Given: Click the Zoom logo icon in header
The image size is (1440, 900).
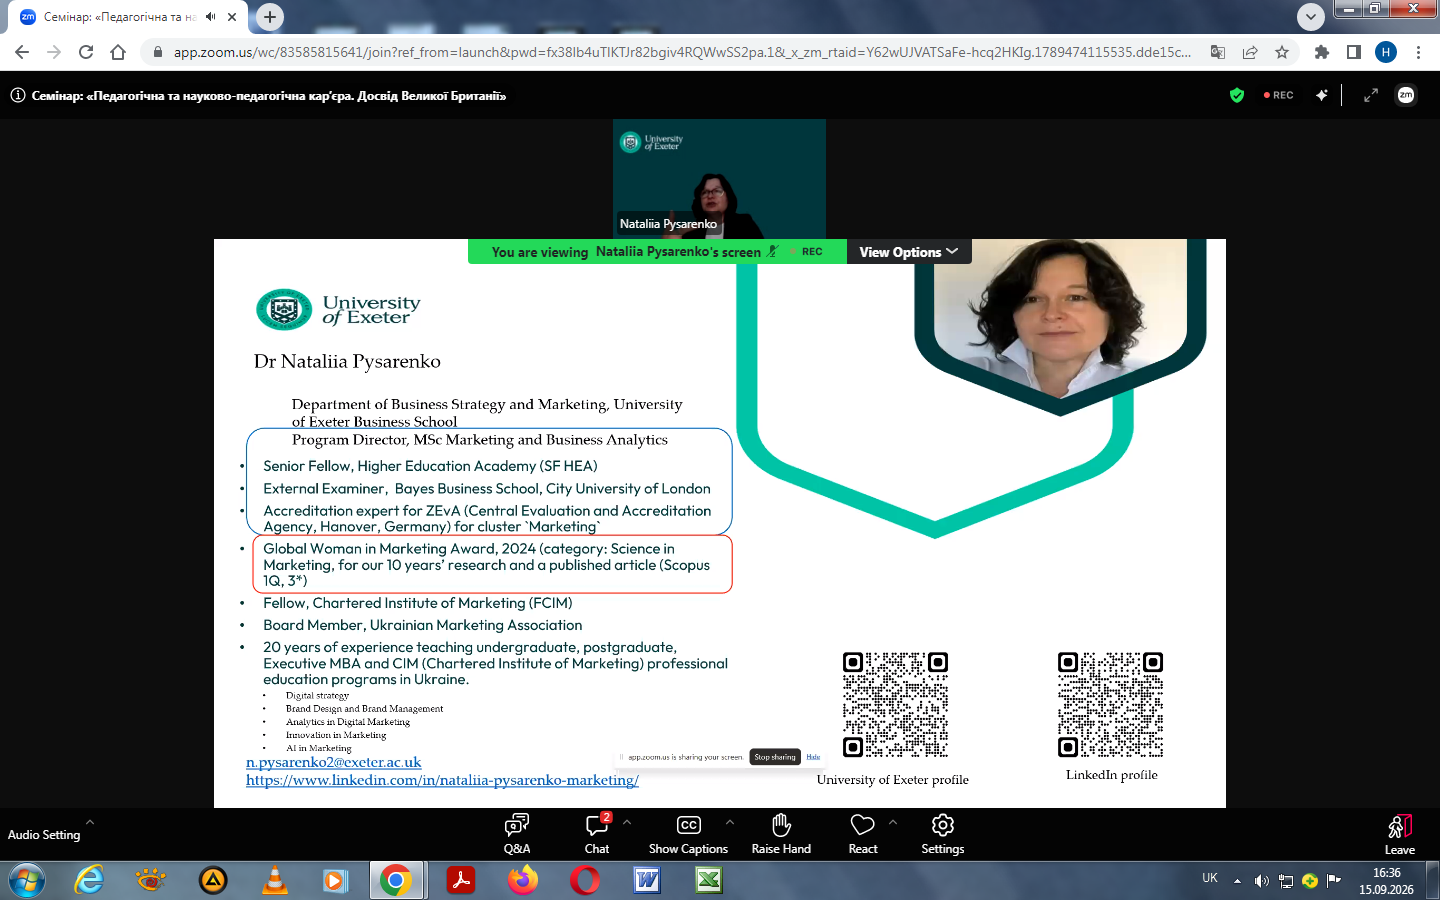Looking at the screenshot, I should point(1406,95).
